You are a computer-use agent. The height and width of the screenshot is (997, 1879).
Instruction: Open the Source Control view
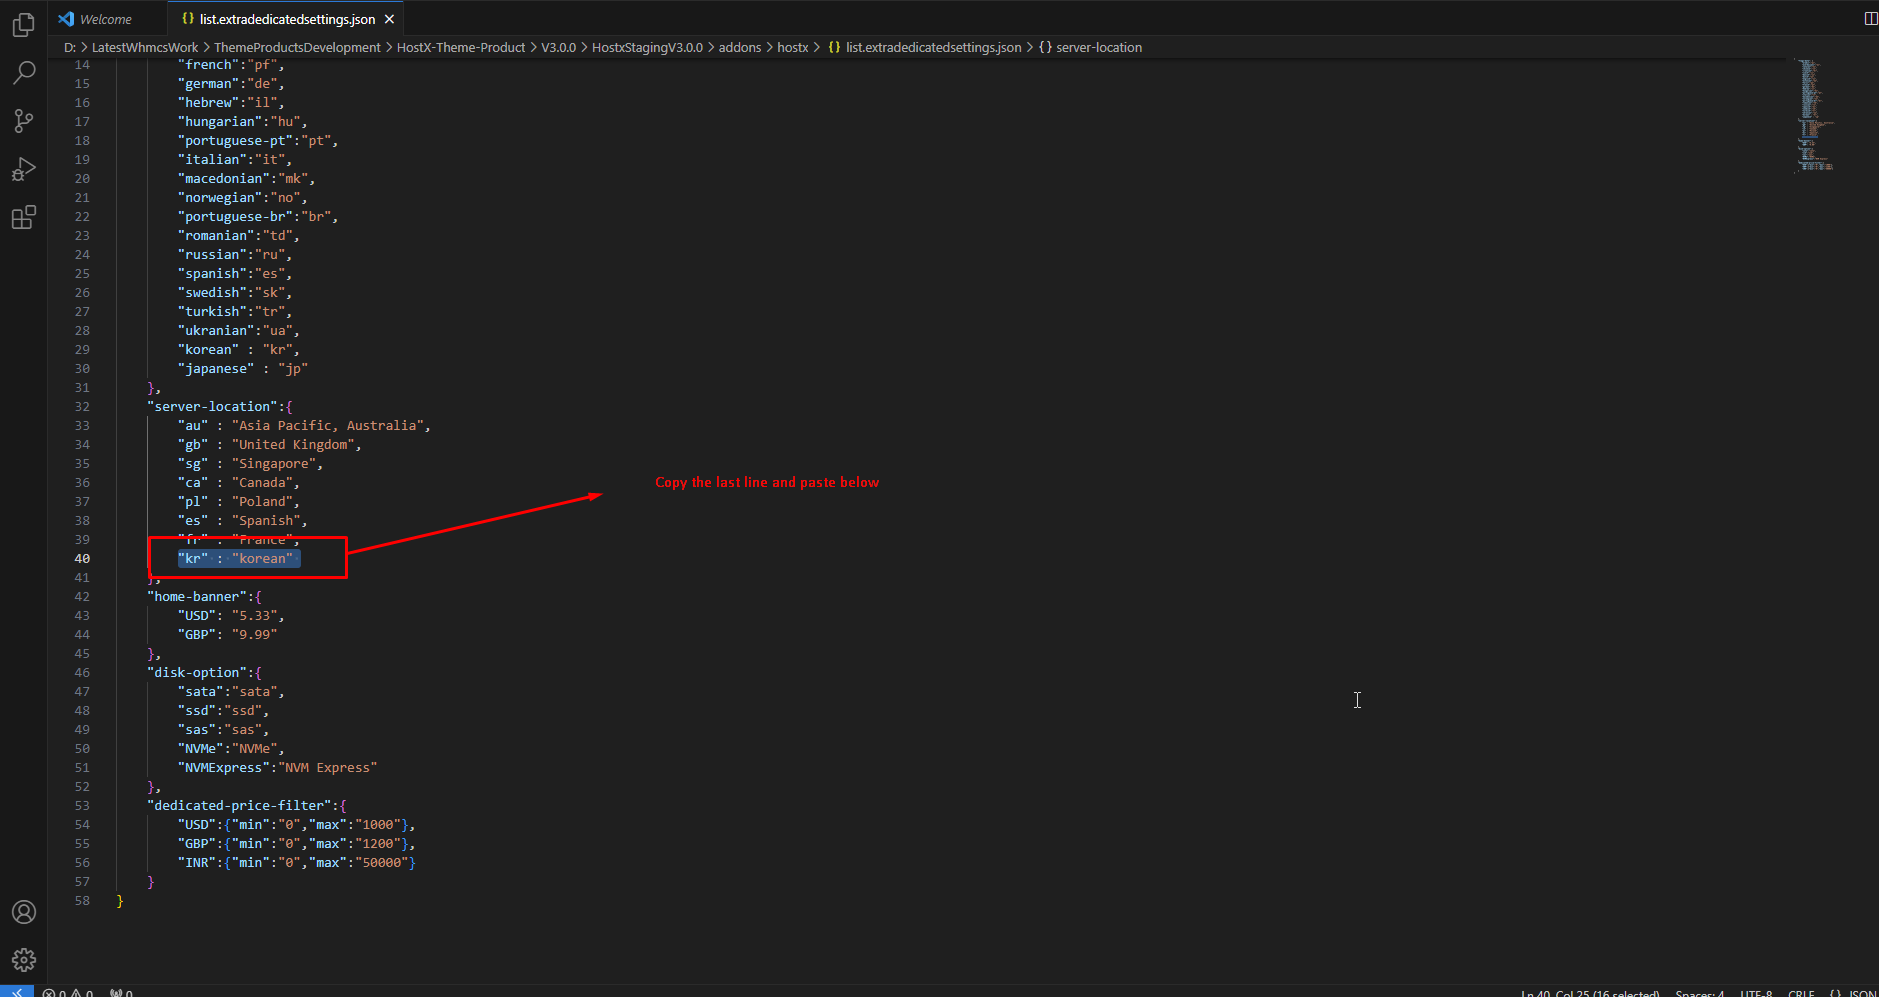click(24, 121)
